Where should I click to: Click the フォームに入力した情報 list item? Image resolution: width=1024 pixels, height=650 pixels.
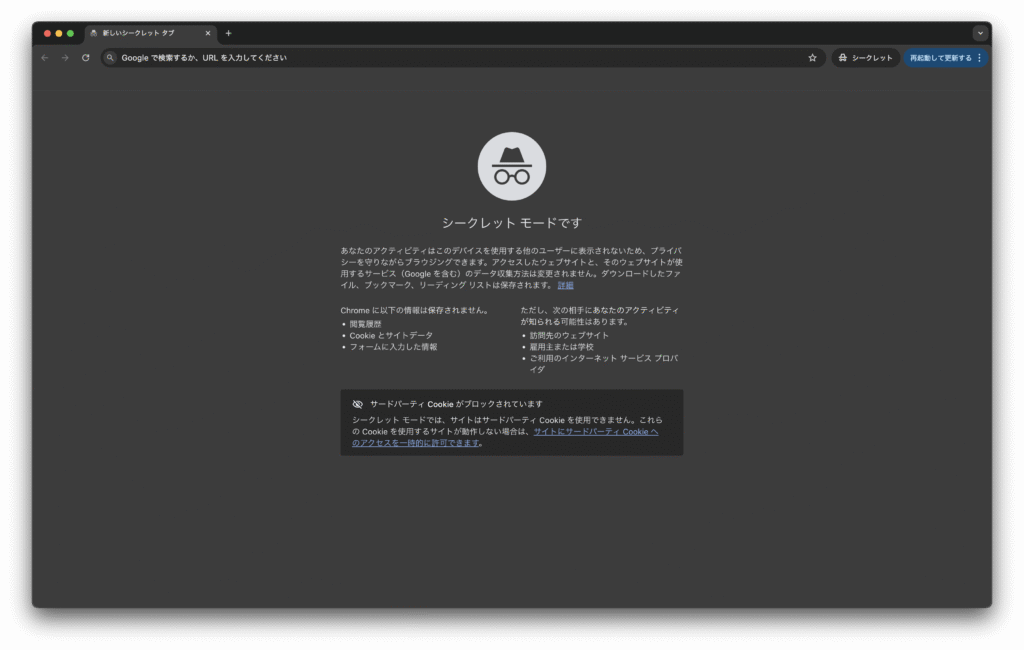tap(393, 348)
